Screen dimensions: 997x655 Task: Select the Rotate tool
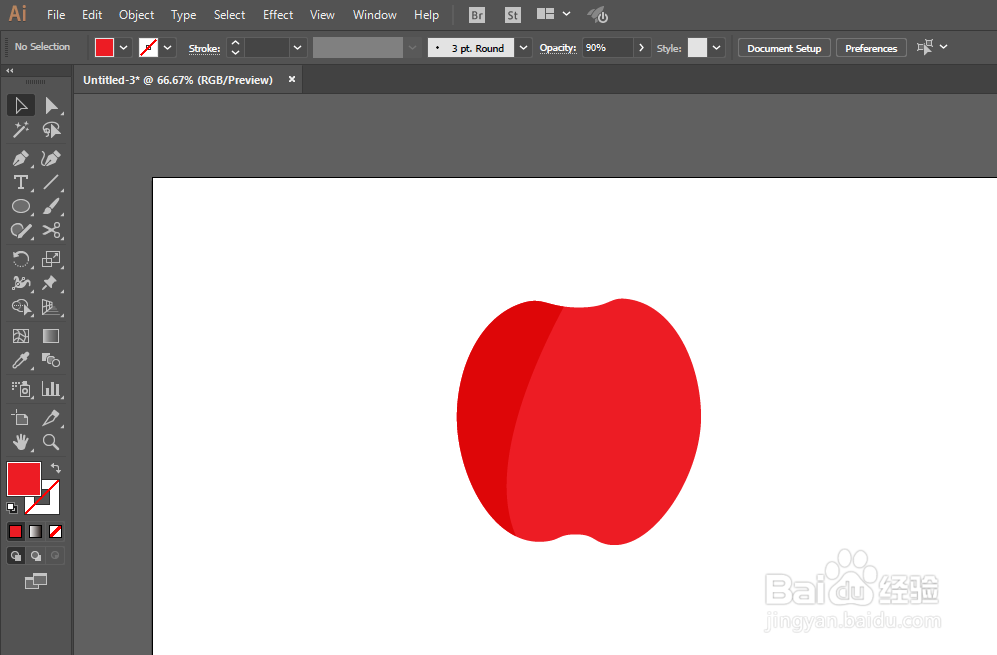point(20,259)
